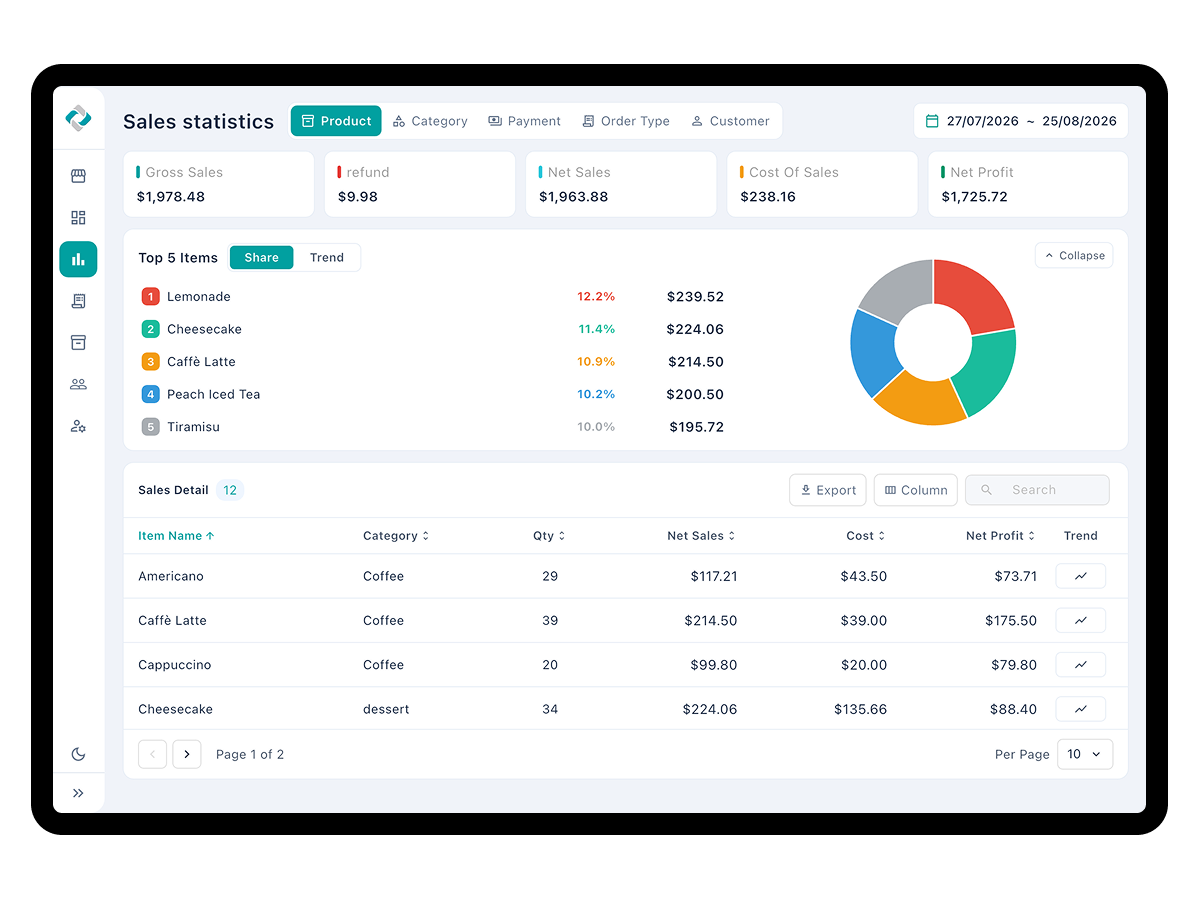Click the Page 1 of 2 label
The width and height of the screenshot is (1200, 900).
(x=250, y=754)
